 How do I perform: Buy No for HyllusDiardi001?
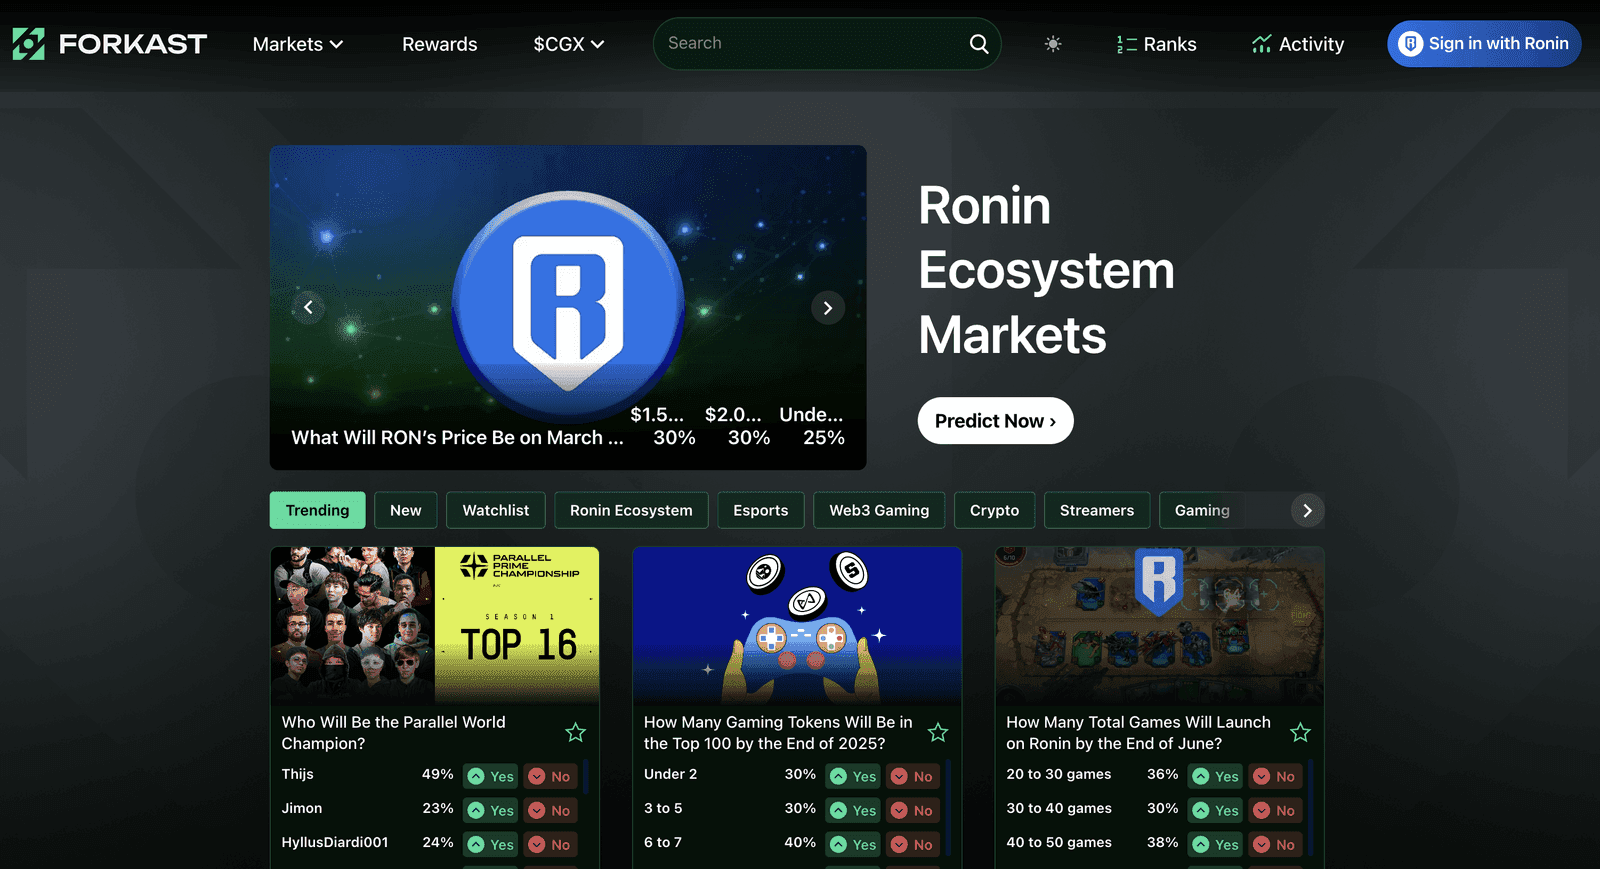[549, 844]
